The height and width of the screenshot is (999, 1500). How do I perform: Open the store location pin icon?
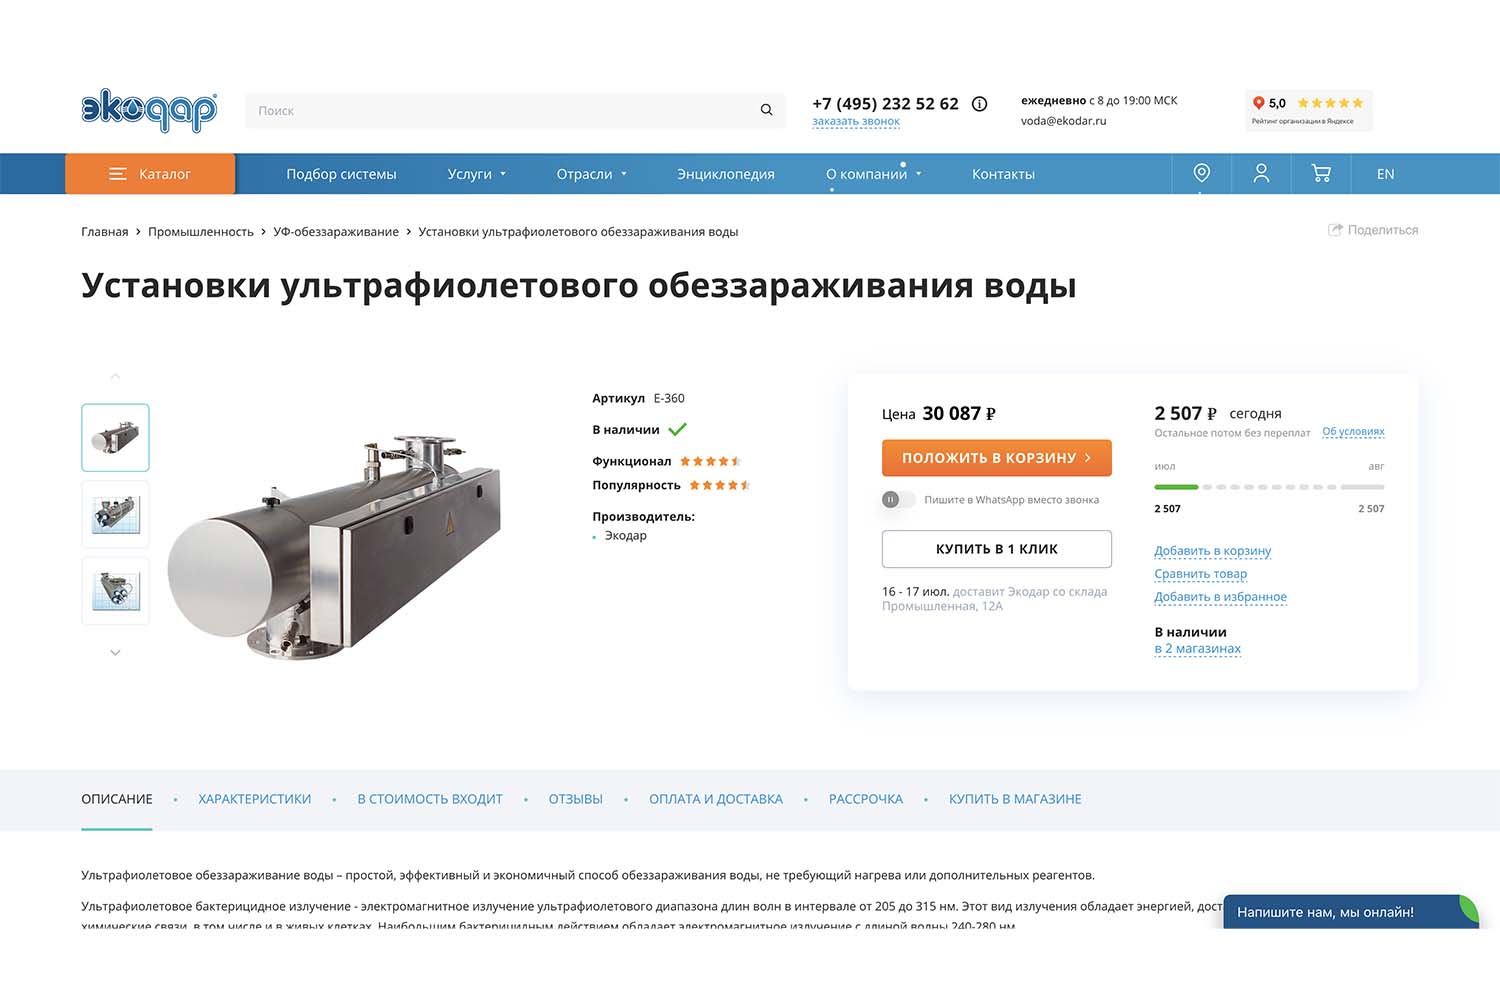[1201, 173]
